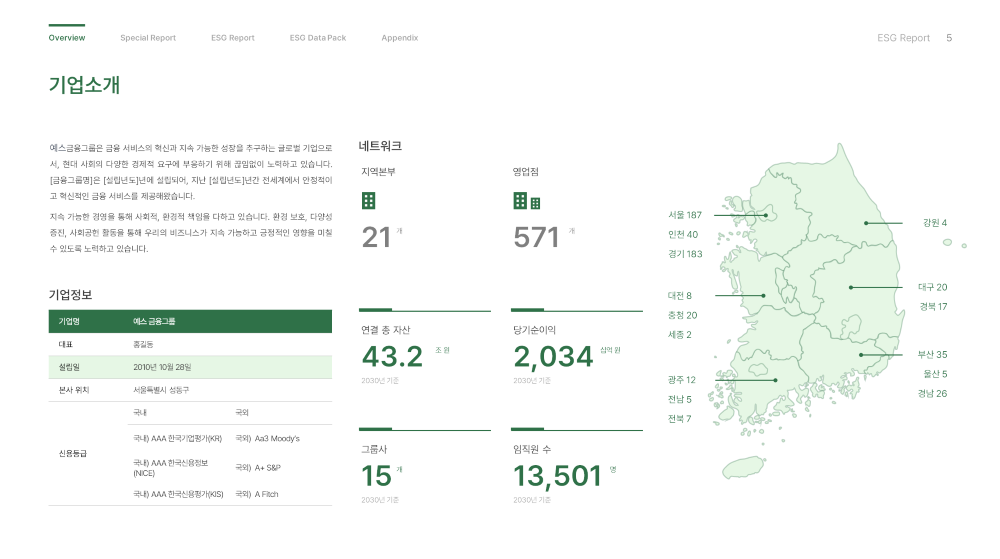Click the 예스 금융그룹 header cell
The width and height of the screenshot is (1000, 559).
[x=154, y=321]
